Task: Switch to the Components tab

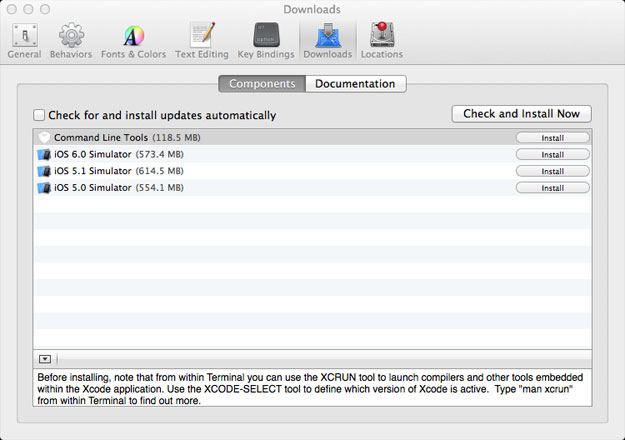Action: 262,84
